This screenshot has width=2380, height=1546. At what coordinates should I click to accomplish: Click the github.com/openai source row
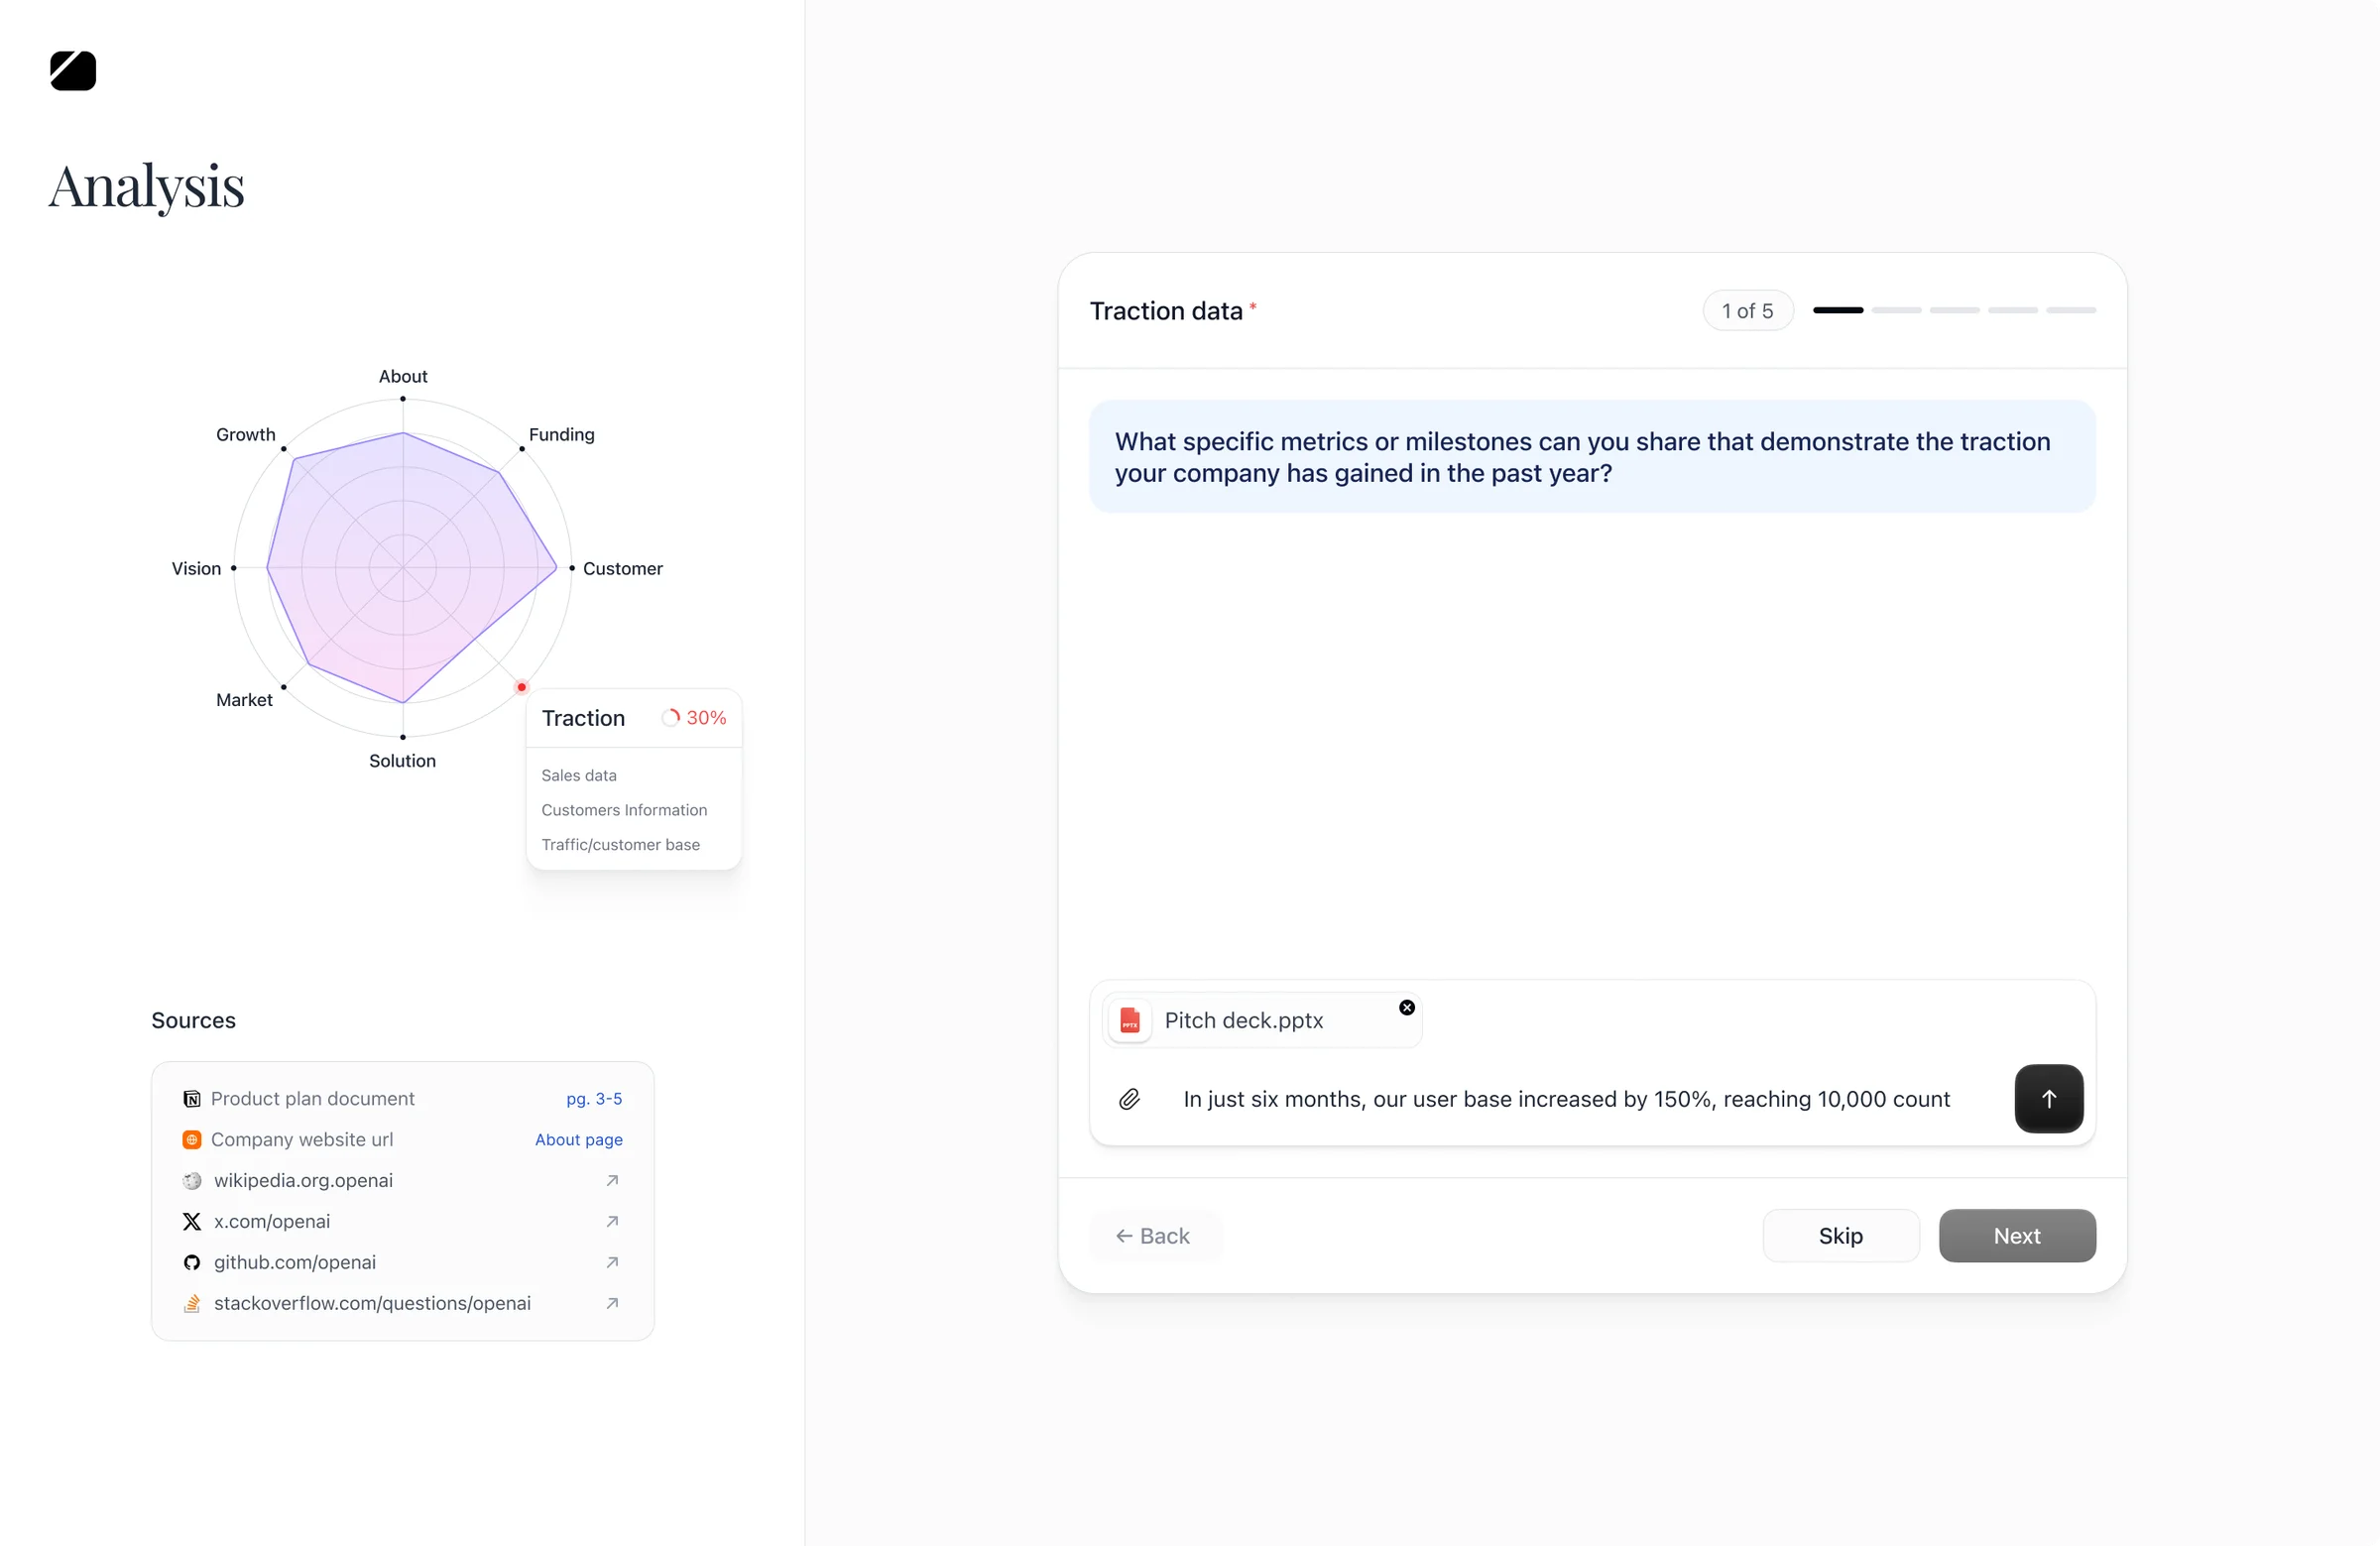(x=403, y=1262)
